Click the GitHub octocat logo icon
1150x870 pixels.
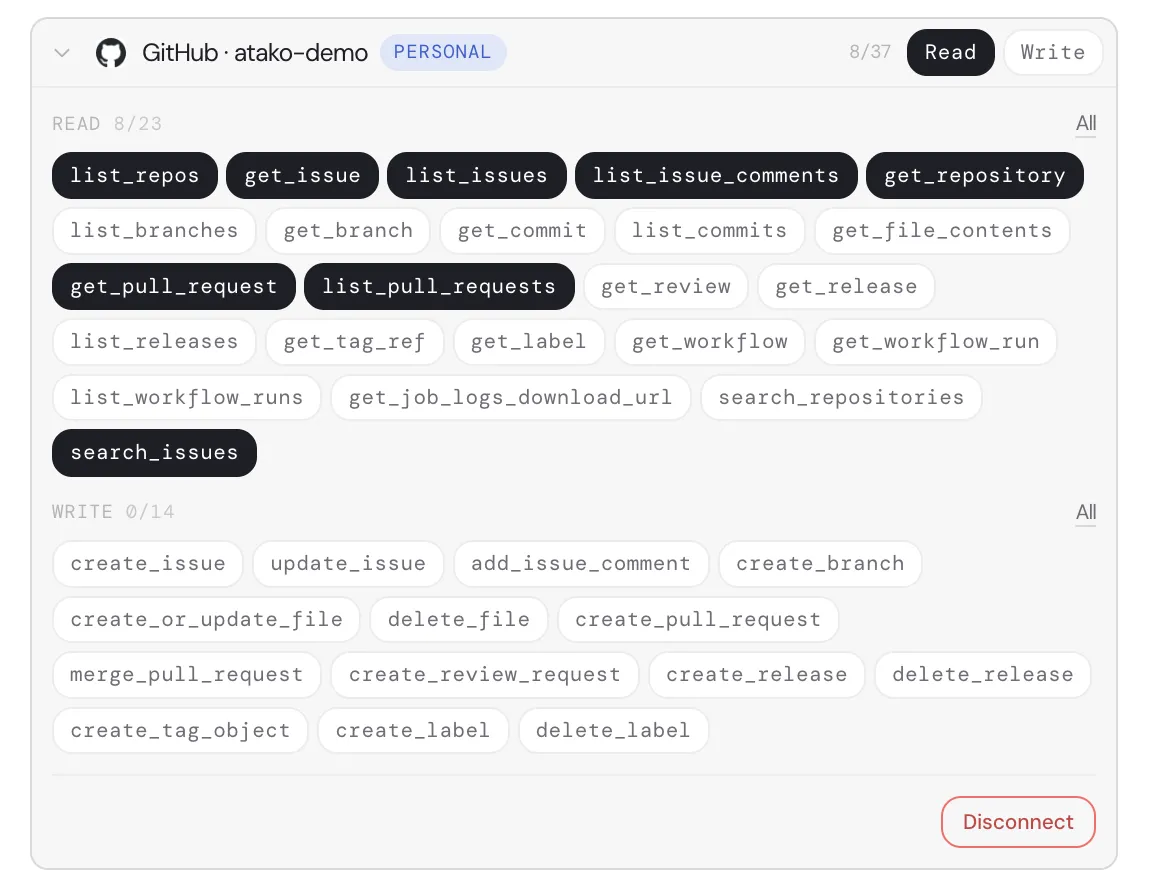click(x=111, y=53)
